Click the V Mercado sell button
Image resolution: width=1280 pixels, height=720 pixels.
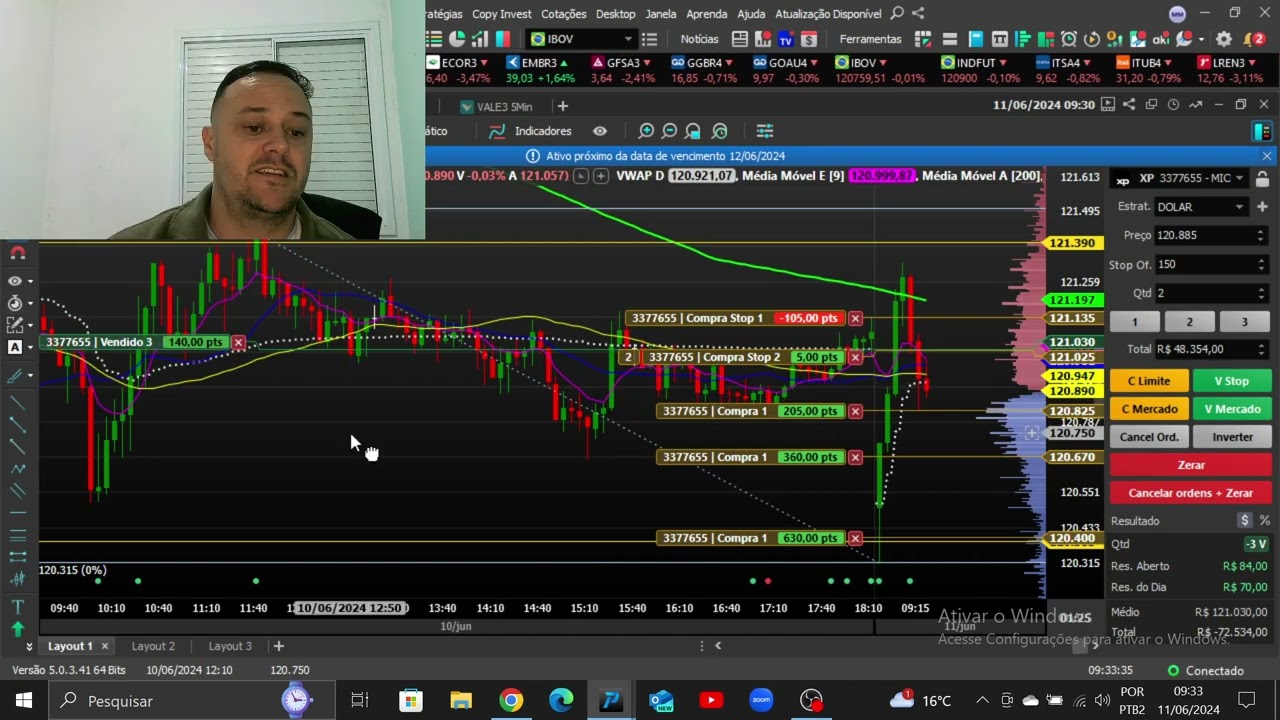[x=1231, y=409]
